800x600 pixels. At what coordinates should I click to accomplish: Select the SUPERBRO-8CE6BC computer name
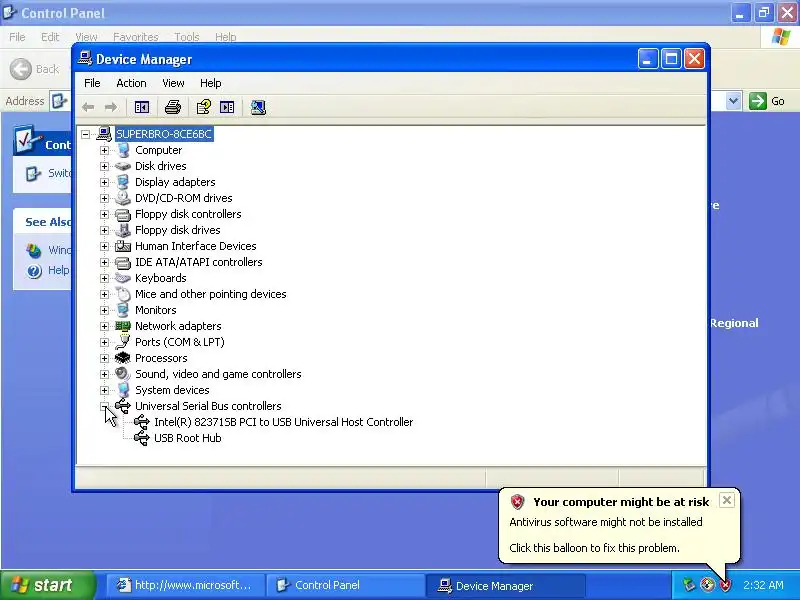click(164, 134)
